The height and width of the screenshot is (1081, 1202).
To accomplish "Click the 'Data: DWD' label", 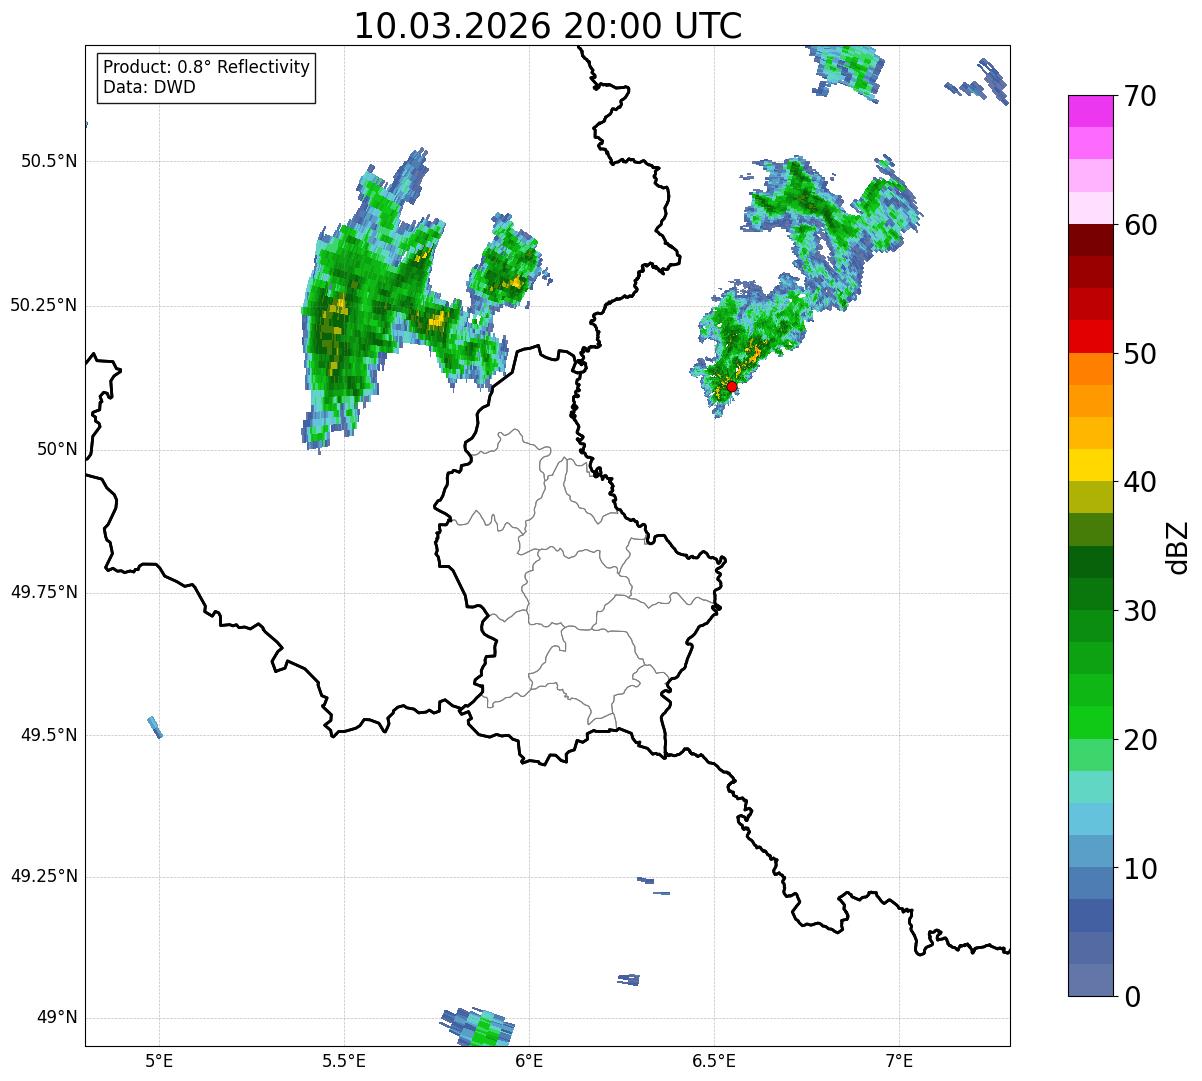I will (x=149, y=87).
